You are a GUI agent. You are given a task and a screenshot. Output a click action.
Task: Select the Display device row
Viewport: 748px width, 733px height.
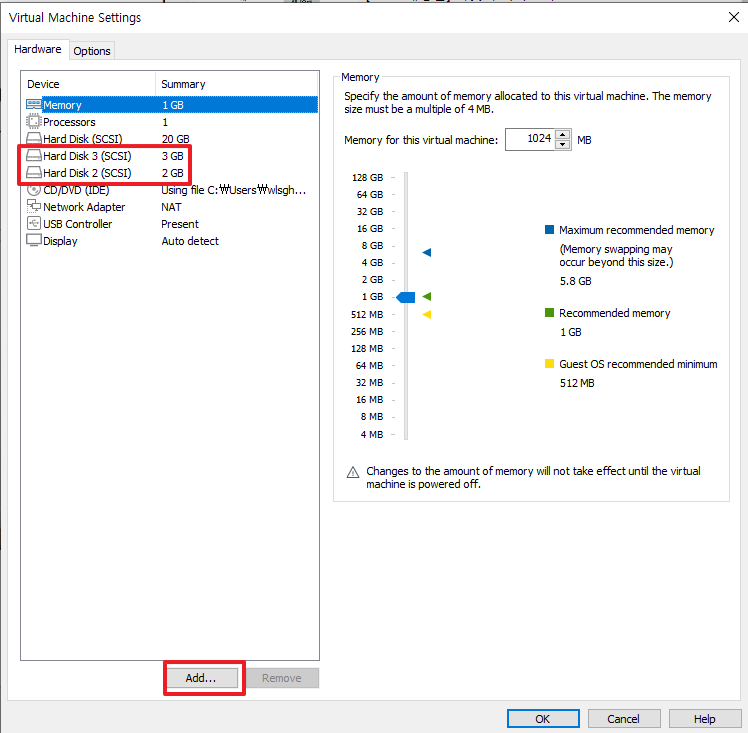click(172, 241)
